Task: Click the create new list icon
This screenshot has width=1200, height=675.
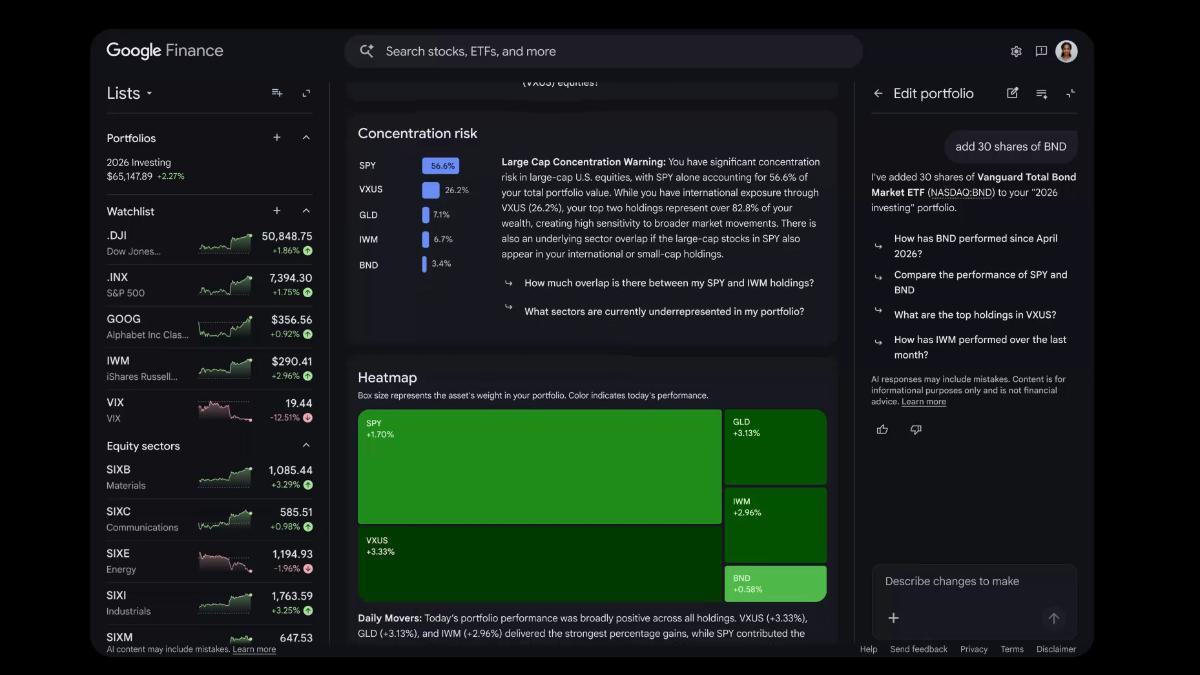Action: click(x=277, y=93)
